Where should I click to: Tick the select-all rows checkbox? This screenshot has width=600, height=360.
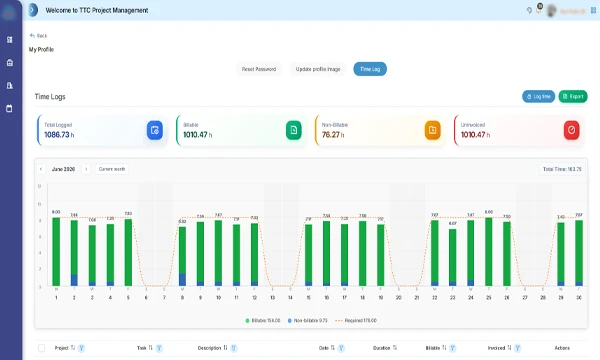(41, 348)
